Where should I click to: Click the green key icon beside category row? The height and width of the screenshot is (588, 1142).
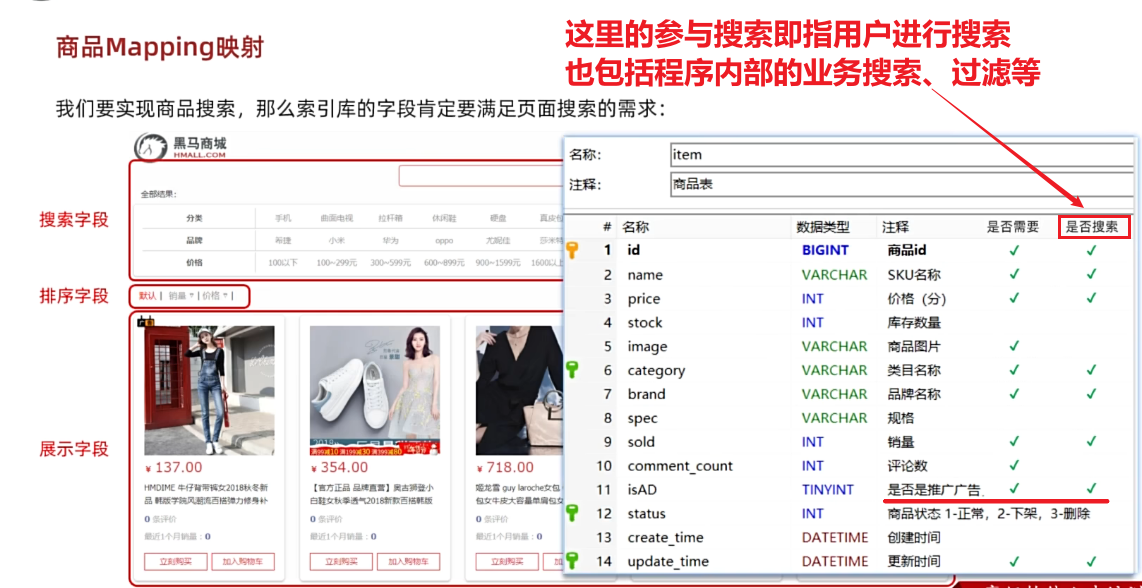572,370
